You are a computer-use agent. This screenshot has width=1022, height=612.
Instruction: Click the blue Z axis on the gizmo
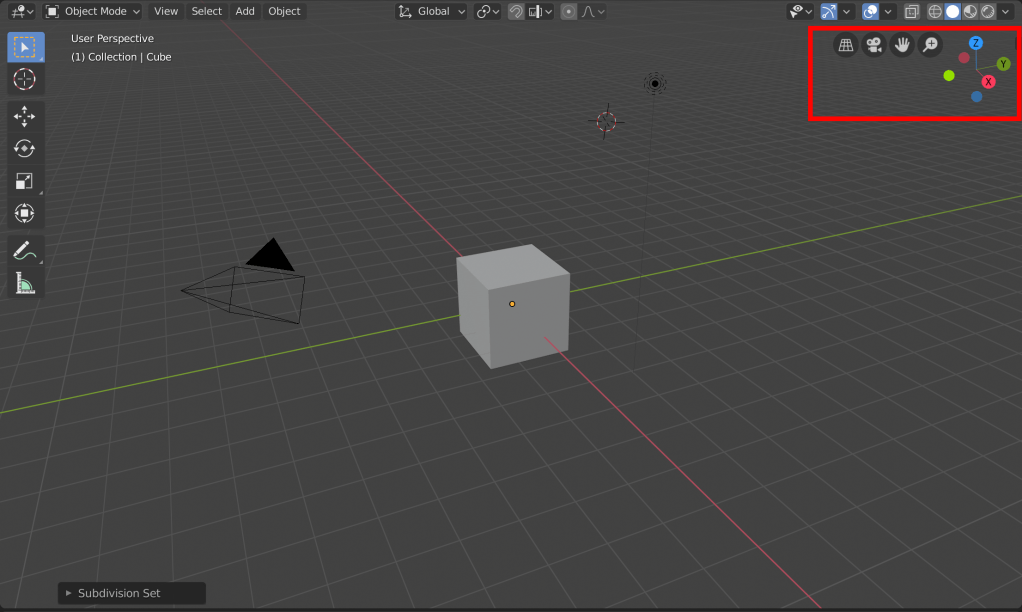[x=976, y=43]
